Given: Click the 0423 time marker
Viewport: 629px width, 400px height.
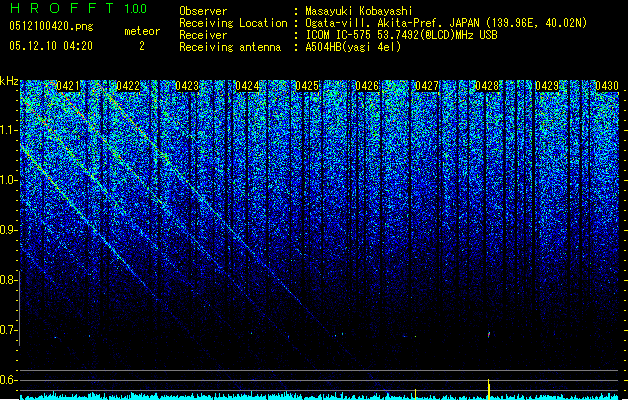Looking at the screenshot, I should click(x=187, y=86).
